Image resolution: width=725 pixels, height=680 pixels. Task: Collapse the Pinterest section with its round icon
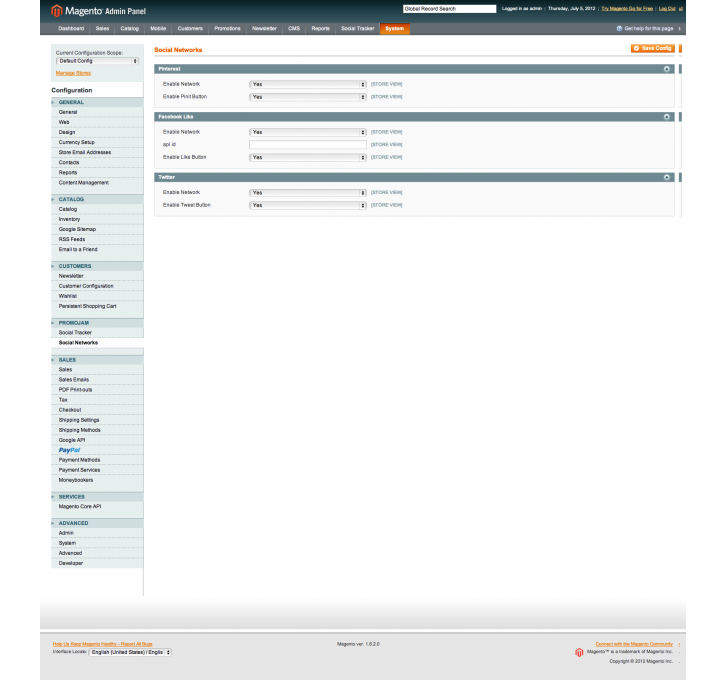click(x=666, y=69)
